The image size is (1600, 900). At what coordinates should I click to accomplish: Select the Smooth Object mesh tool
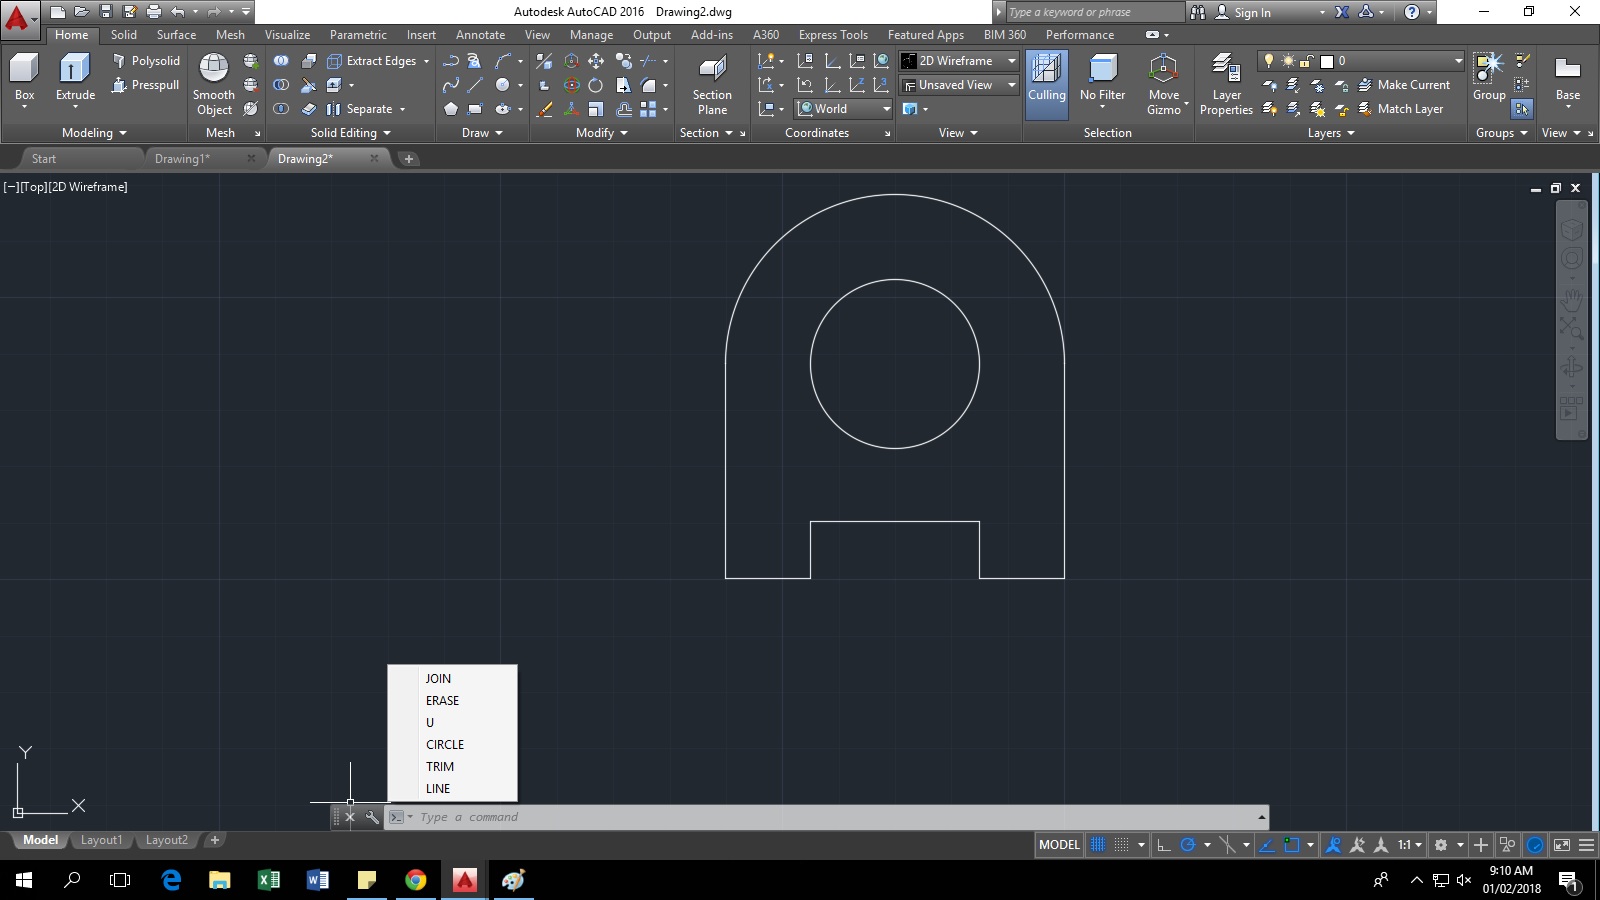(214, 84)
